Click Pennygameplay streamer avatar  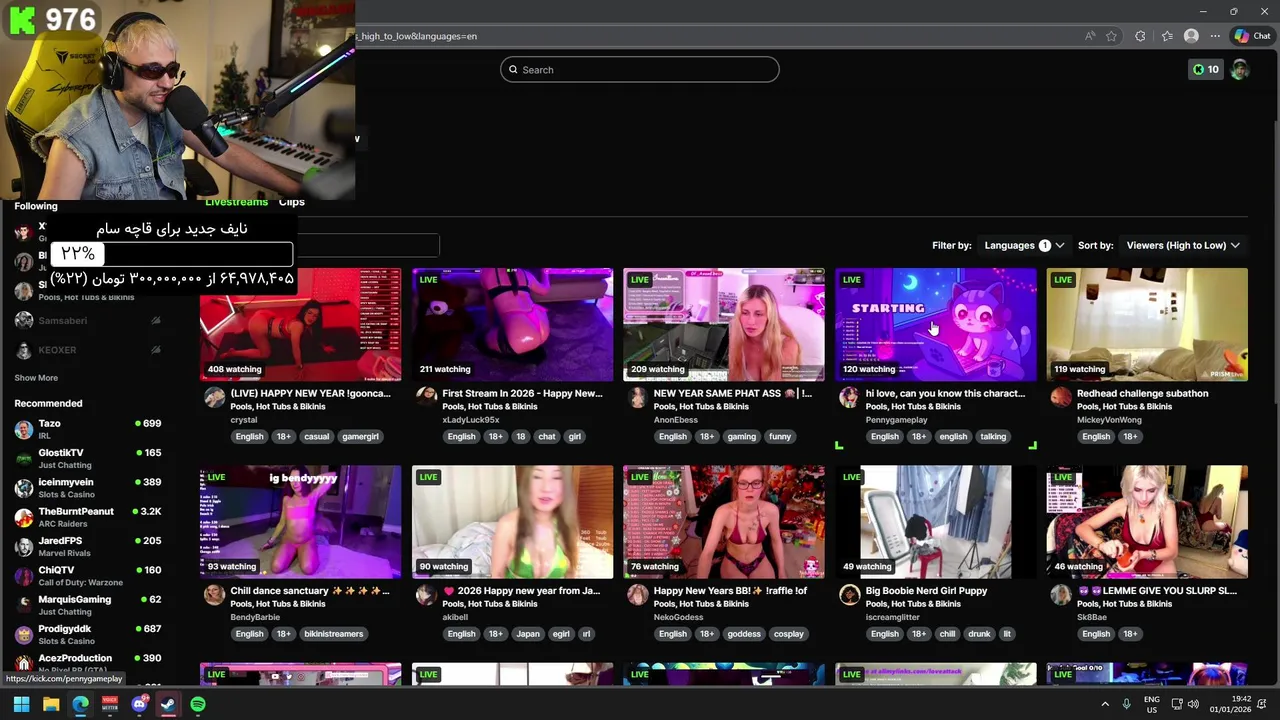849,398
